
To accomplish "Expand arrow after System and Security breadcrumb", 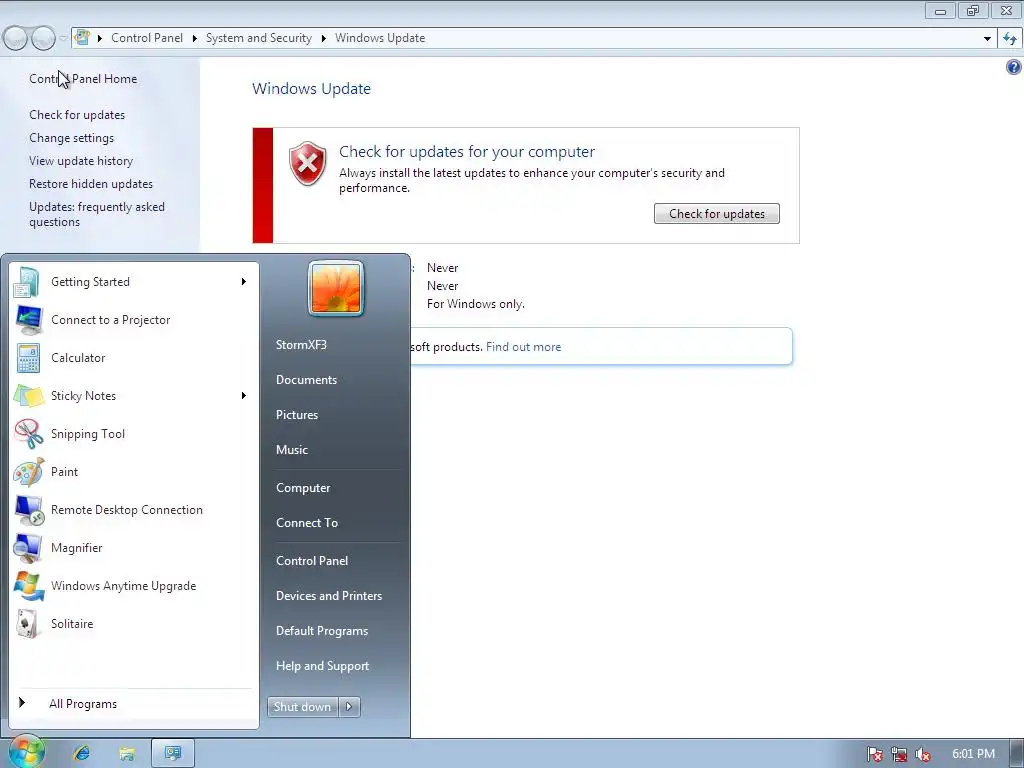I will tap(323, 39).
